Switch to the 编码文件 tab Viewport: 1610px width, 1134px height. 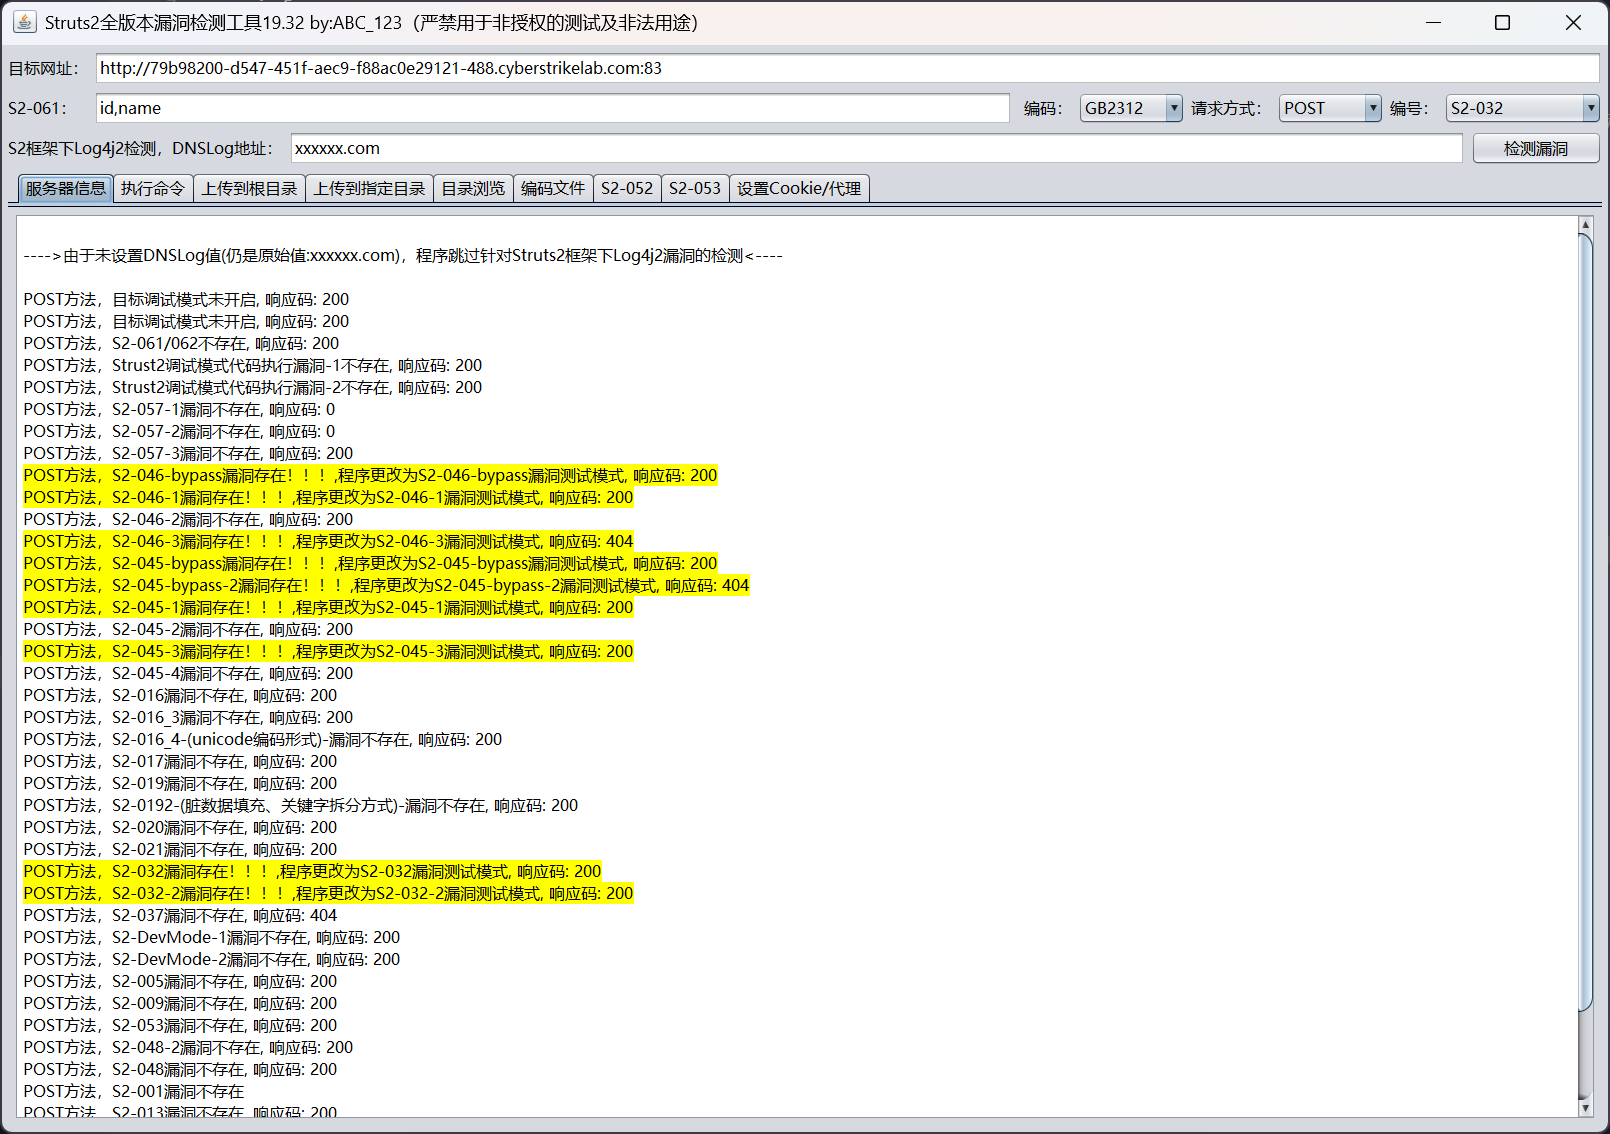(553, 188)
